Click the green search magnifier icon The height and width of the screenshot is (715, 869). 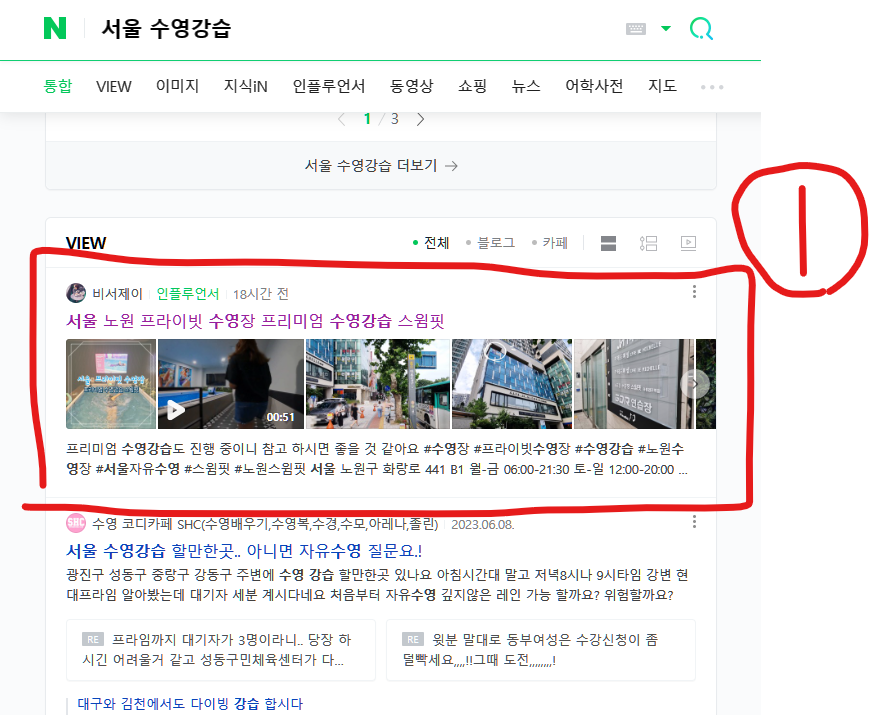(701, 28)
